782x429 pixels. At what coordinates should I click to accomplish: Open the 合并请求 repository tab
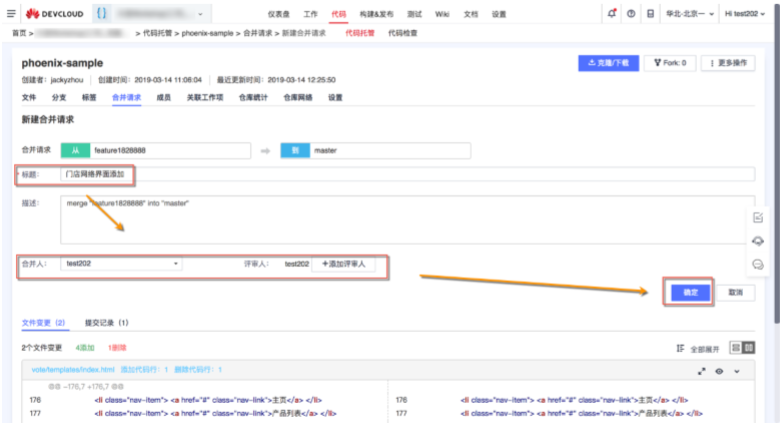pyautogui.click(x=126, y=97)
